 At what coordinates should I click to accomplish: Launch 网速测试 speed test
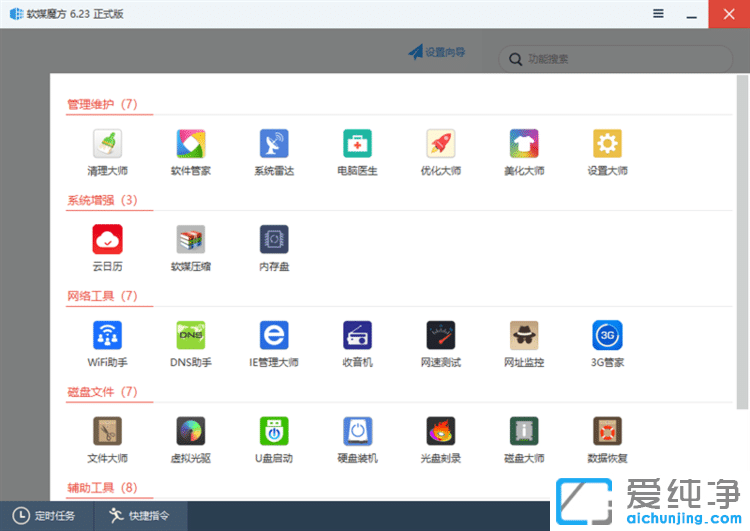pyautogui.click(x=441, y=335)
